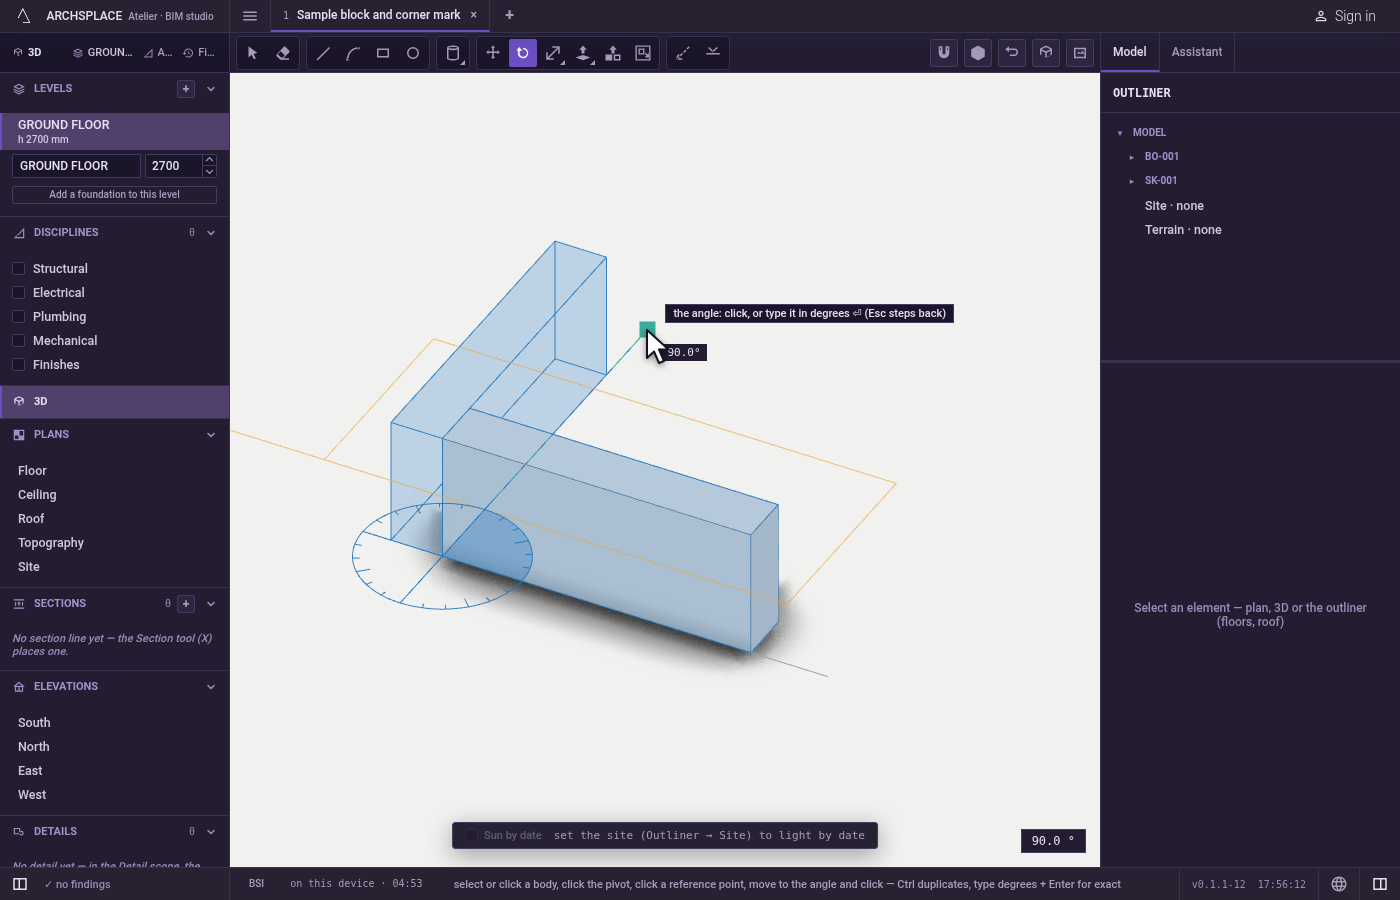Select the Rectangle drawing tool
Screen dimensions: 1400x900
click(x=383, y=53)
